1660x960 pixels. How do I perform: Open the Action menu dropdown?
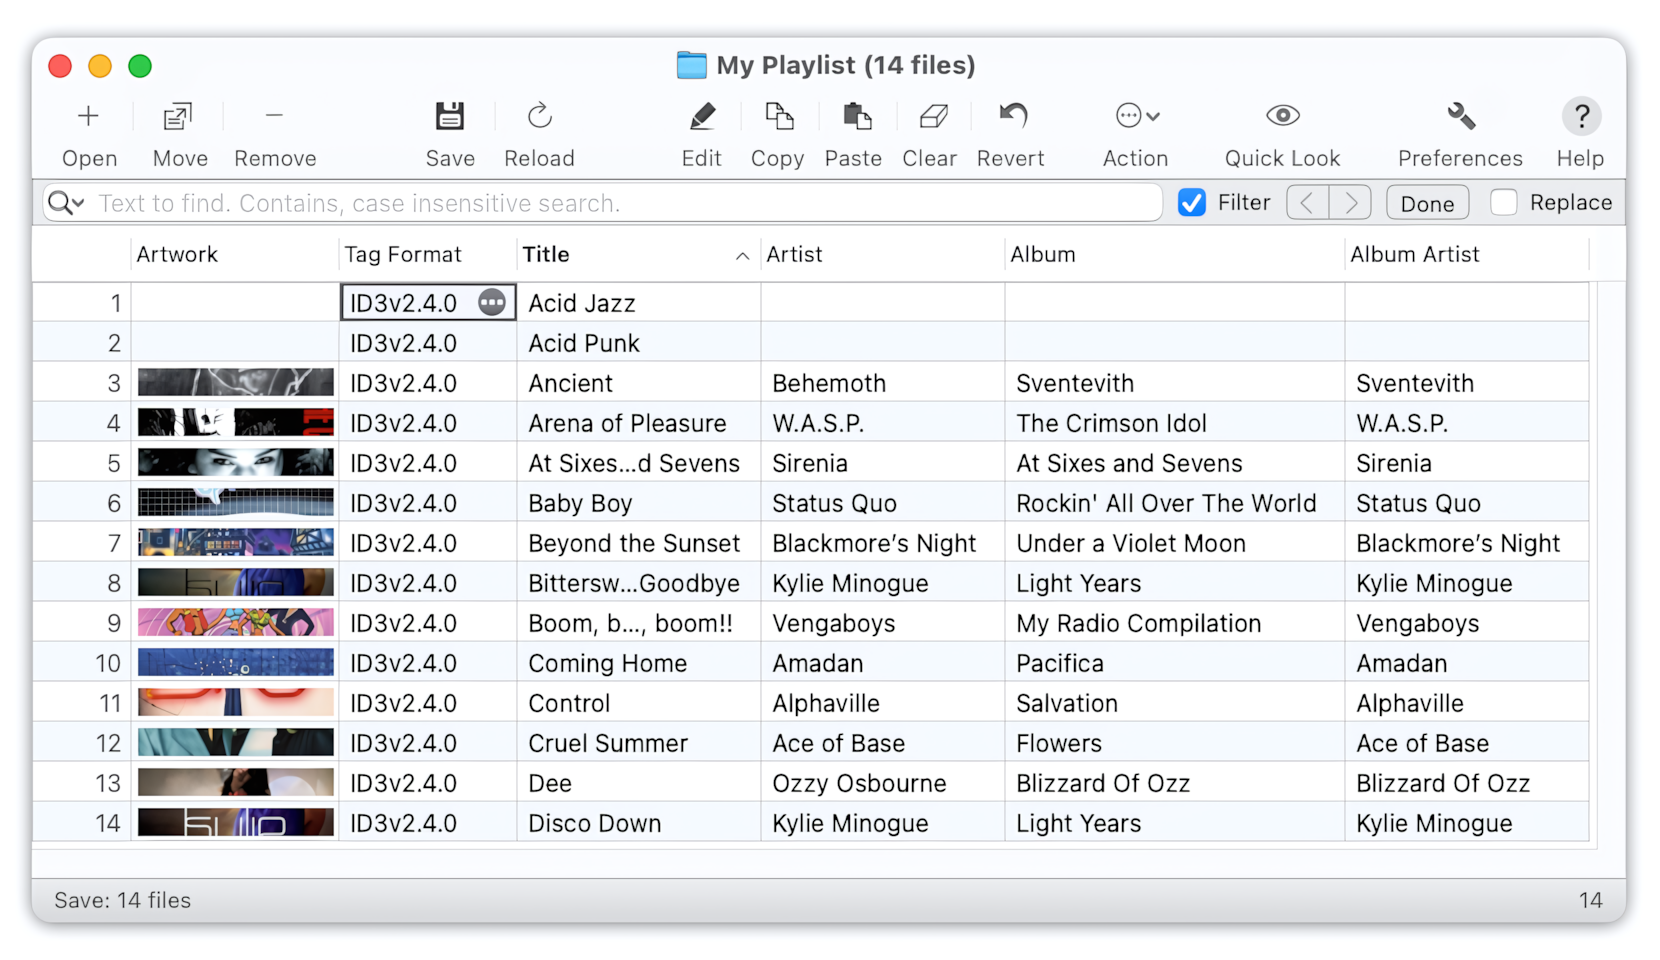pos(1137,116)
